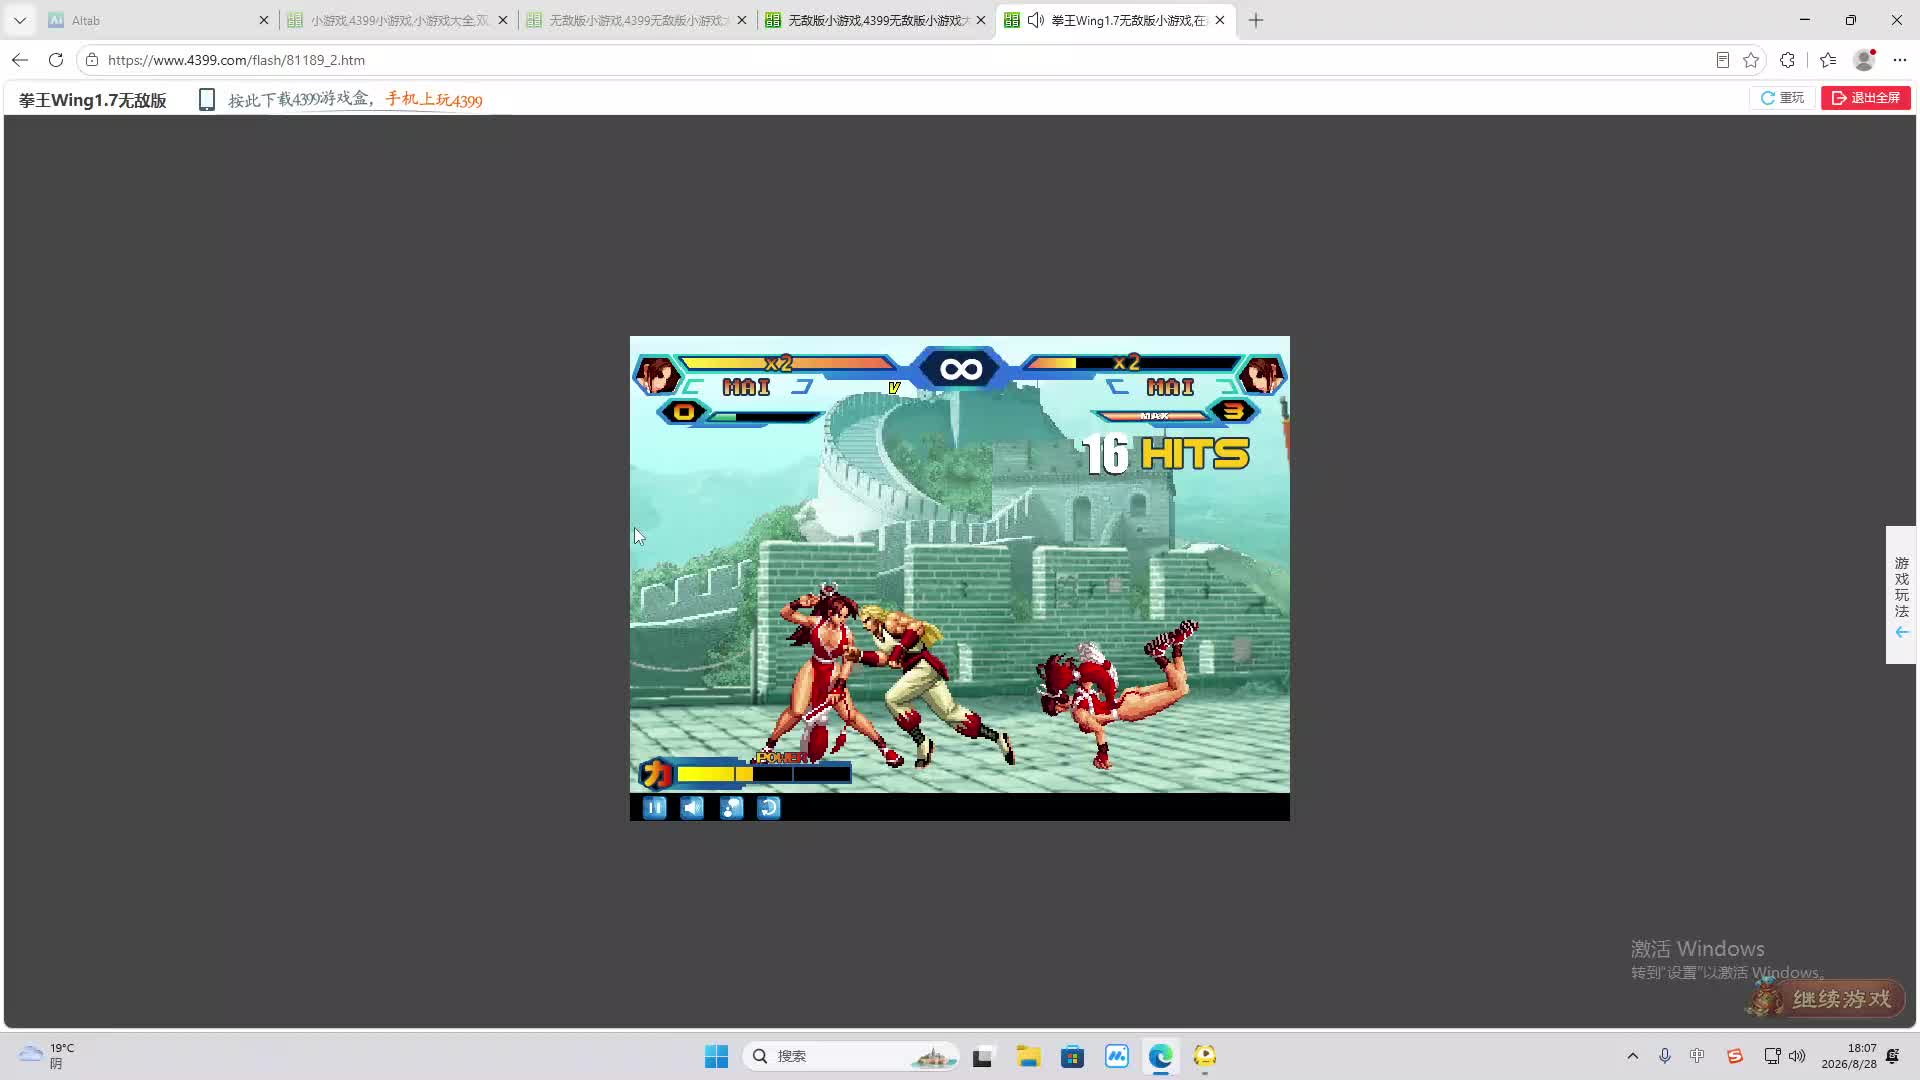Open the 手机上玩4399 link
Image resolution: width=1920 pixels, height=1080 pixels.
pos(434,99)
